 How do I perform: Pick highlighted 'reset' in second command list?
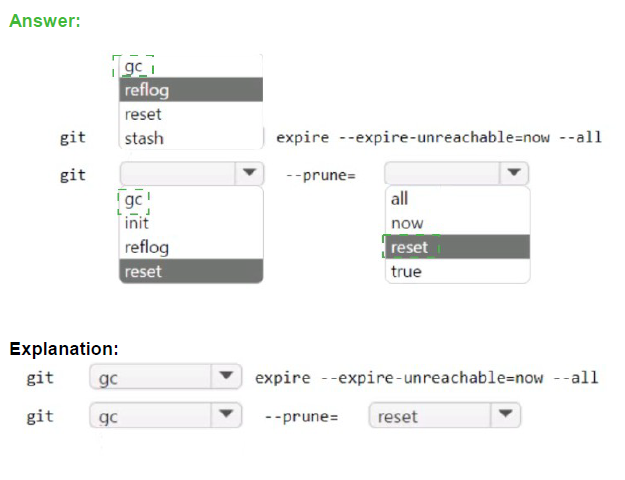pyautogui.click(x=190, y=271)
